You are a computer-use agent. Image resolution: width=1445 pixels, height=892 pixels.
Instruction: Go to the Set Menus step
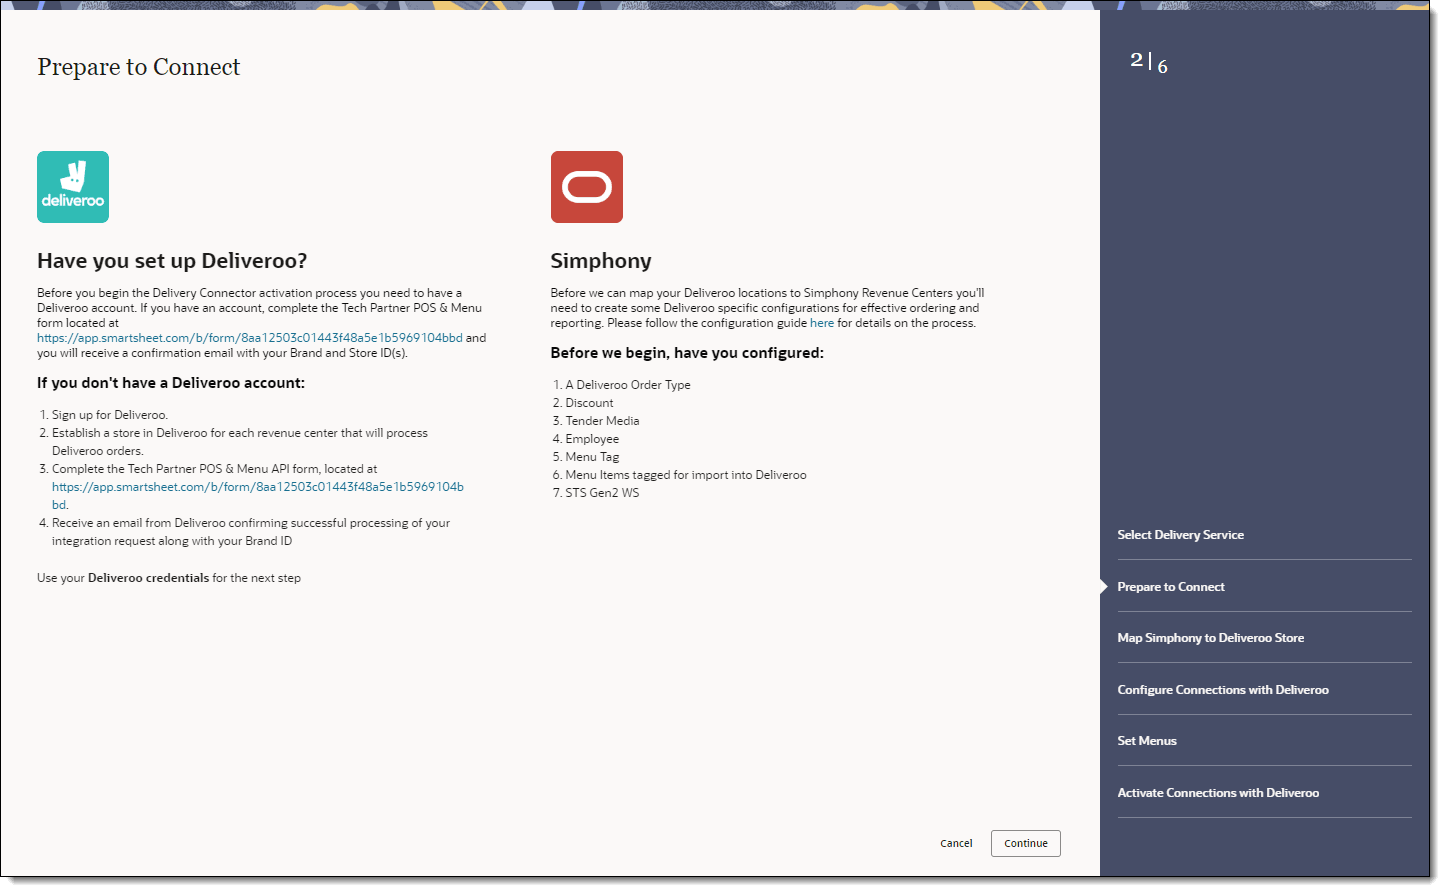(1147, 741)
